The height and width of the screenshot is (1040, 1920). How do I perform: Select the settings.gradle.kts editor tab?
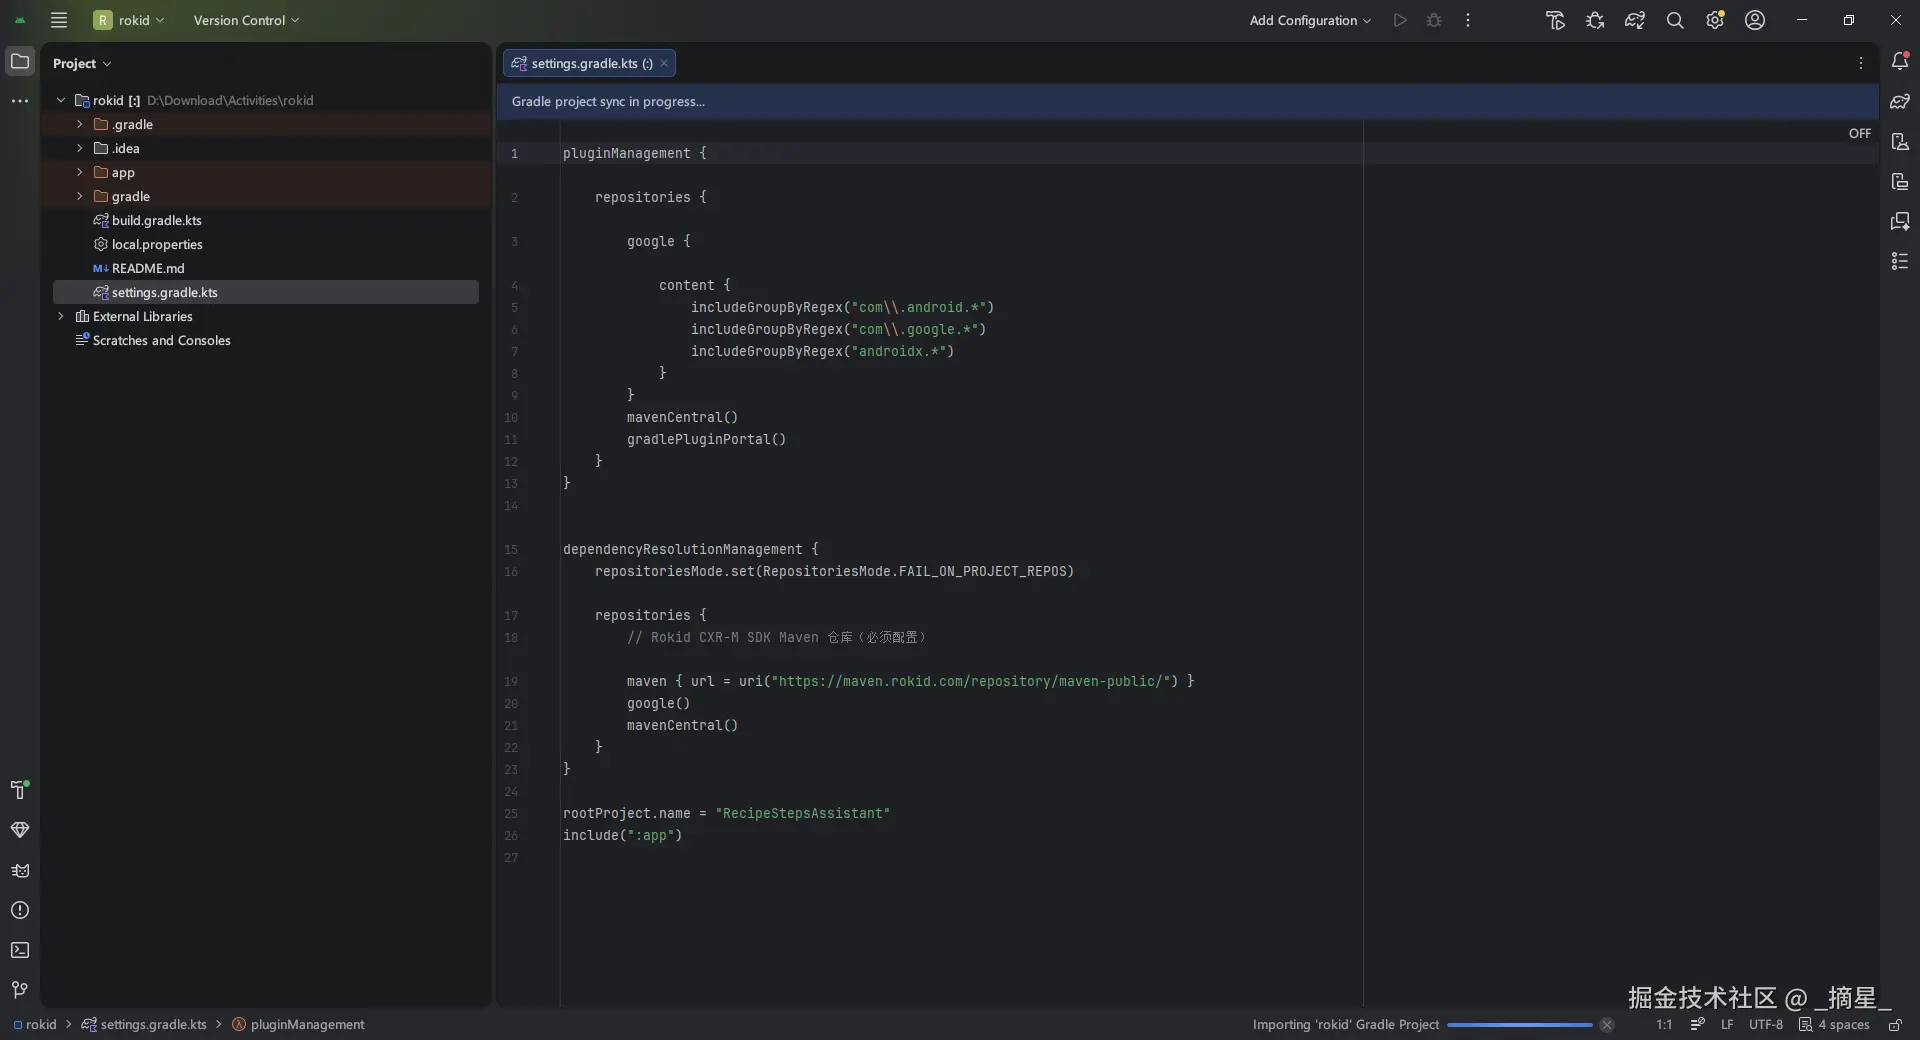tap(584, 63)
